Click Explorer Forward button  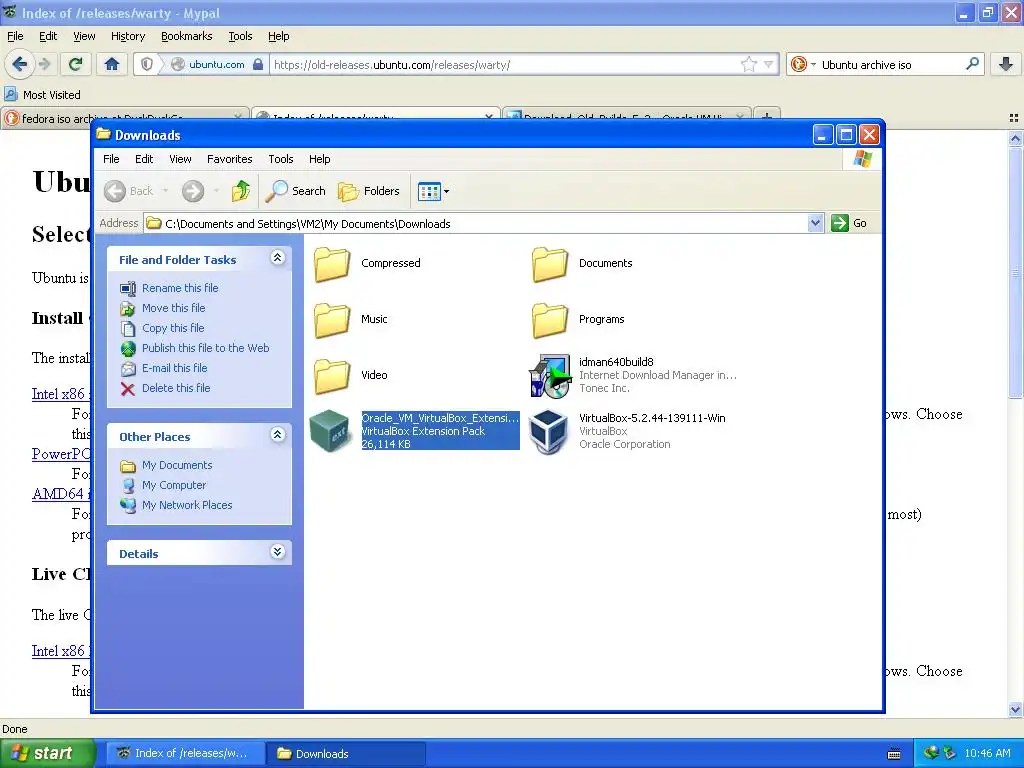coord(193,191)
